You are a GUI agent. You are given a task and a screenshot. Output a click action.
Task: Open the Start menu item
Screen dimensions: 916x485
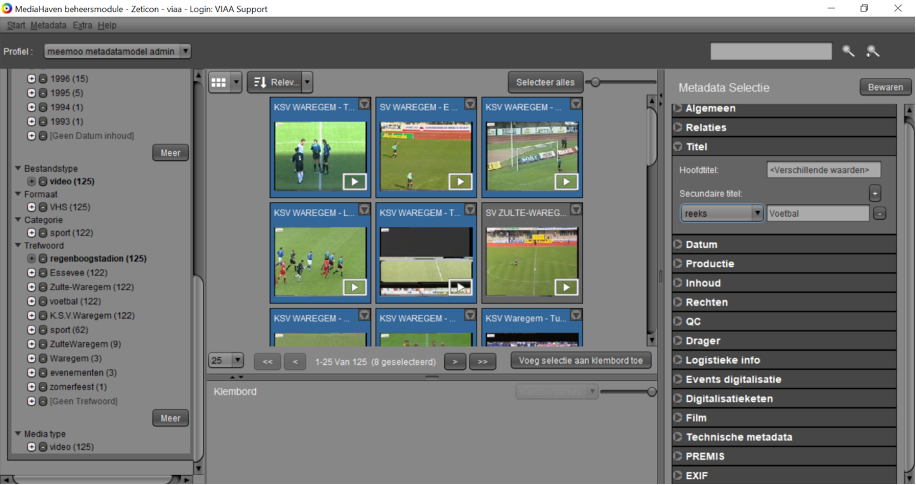(16, 25)
